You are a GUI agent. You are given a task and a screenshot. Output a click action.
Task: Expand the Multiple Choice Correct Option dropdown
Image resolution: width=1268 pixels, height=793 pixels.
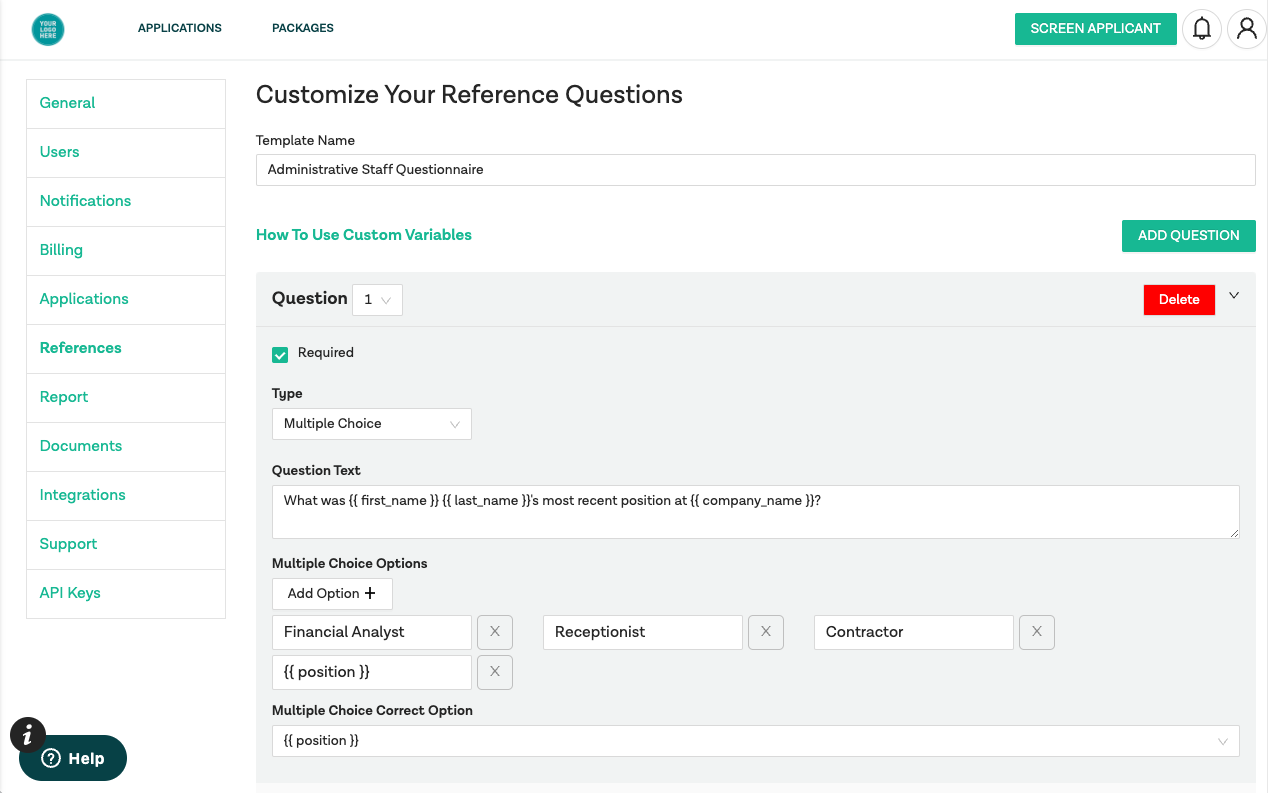point(755,741)
